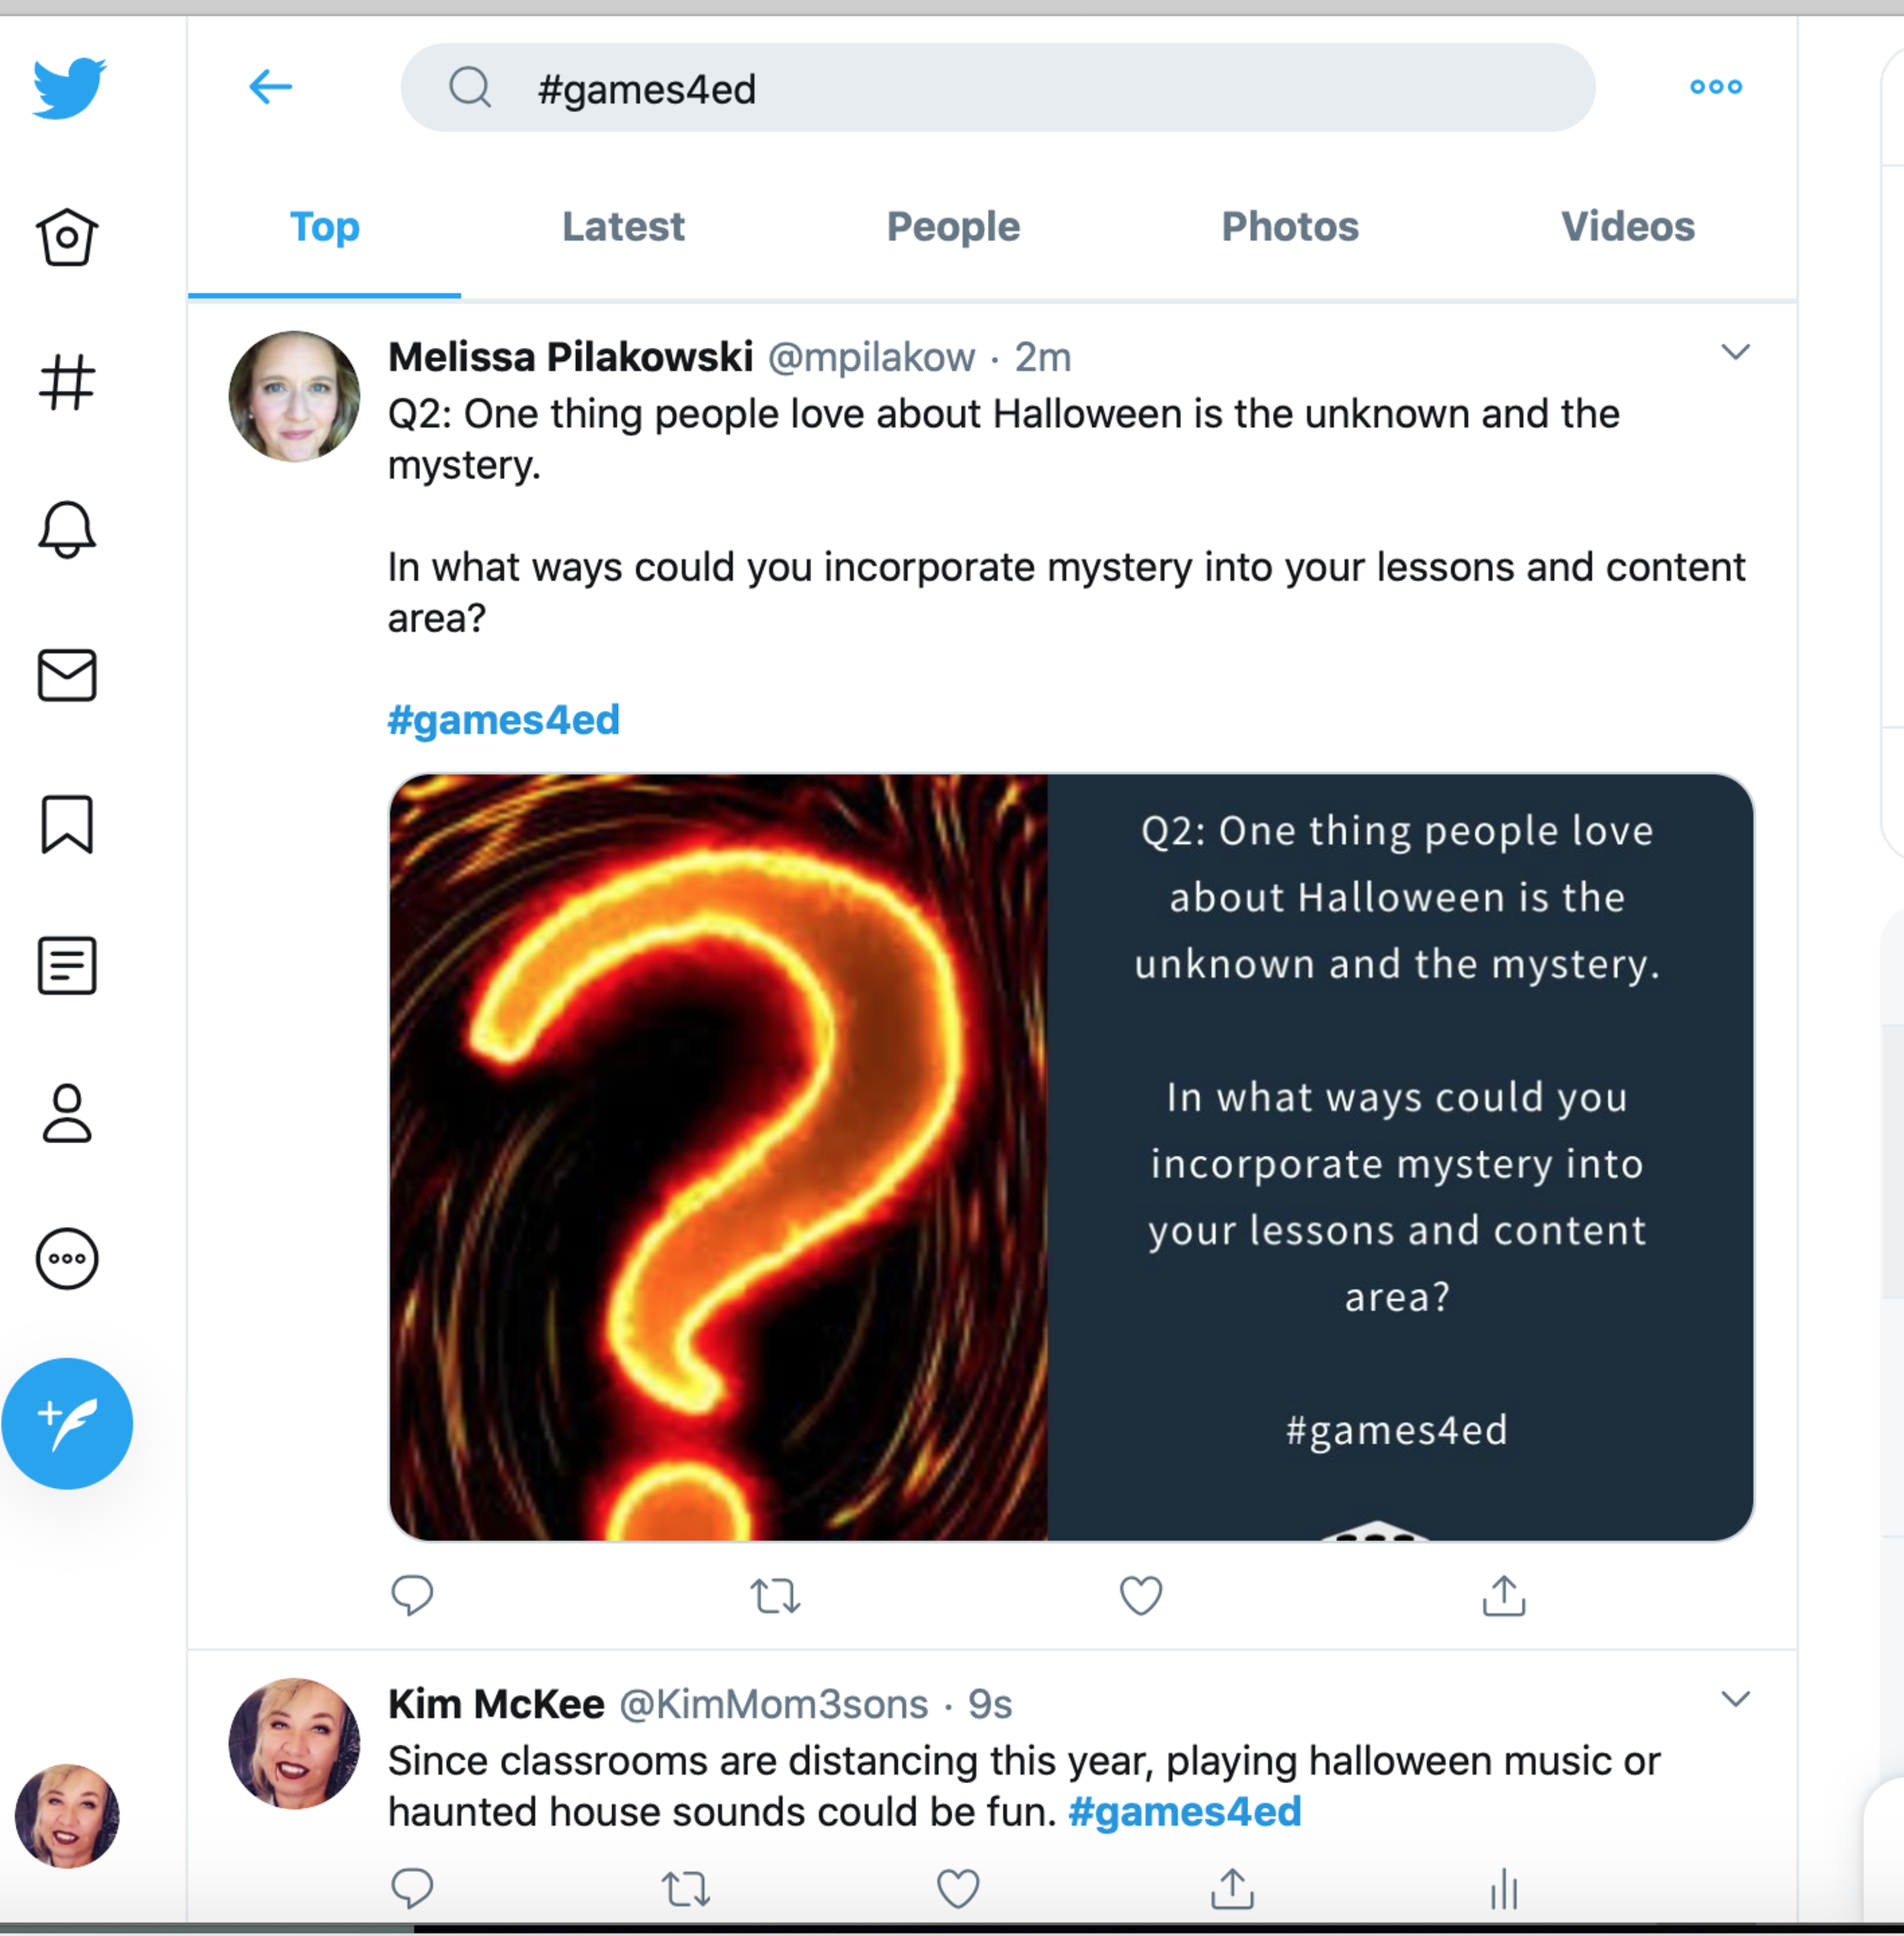Like Melissa Pilakowski's tweet
This screenshot has width=1904, height=1936.
click(x=1140, y=1595)
